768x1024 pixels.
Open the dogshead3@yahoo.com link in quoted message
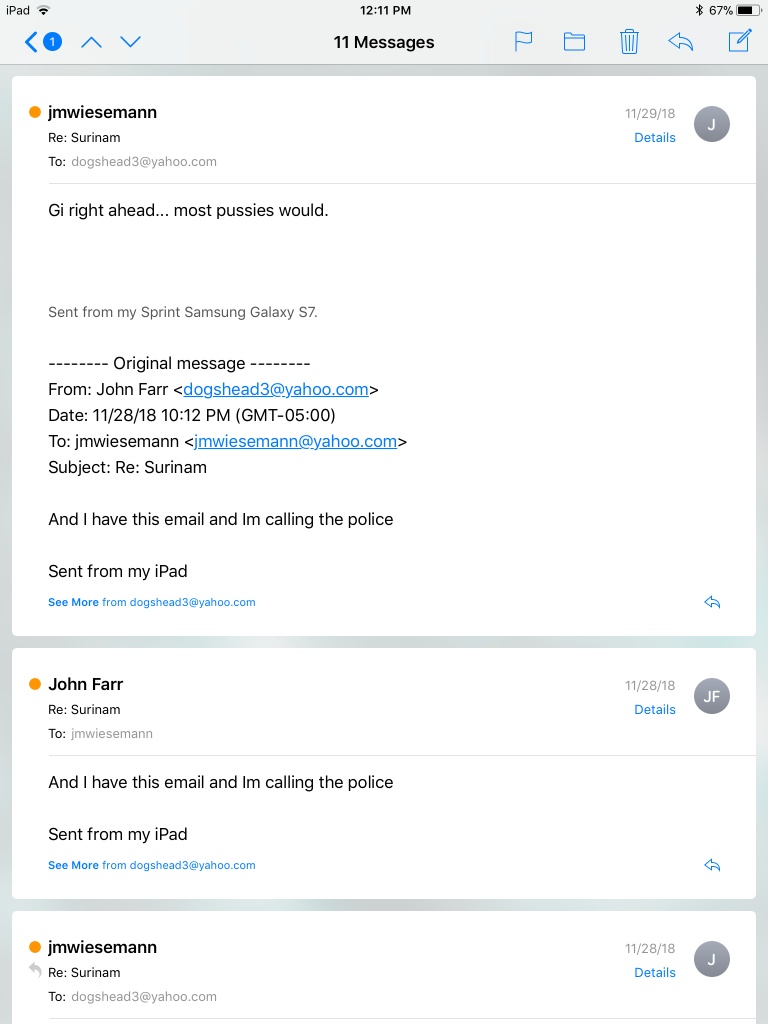(x=276, y=389)
